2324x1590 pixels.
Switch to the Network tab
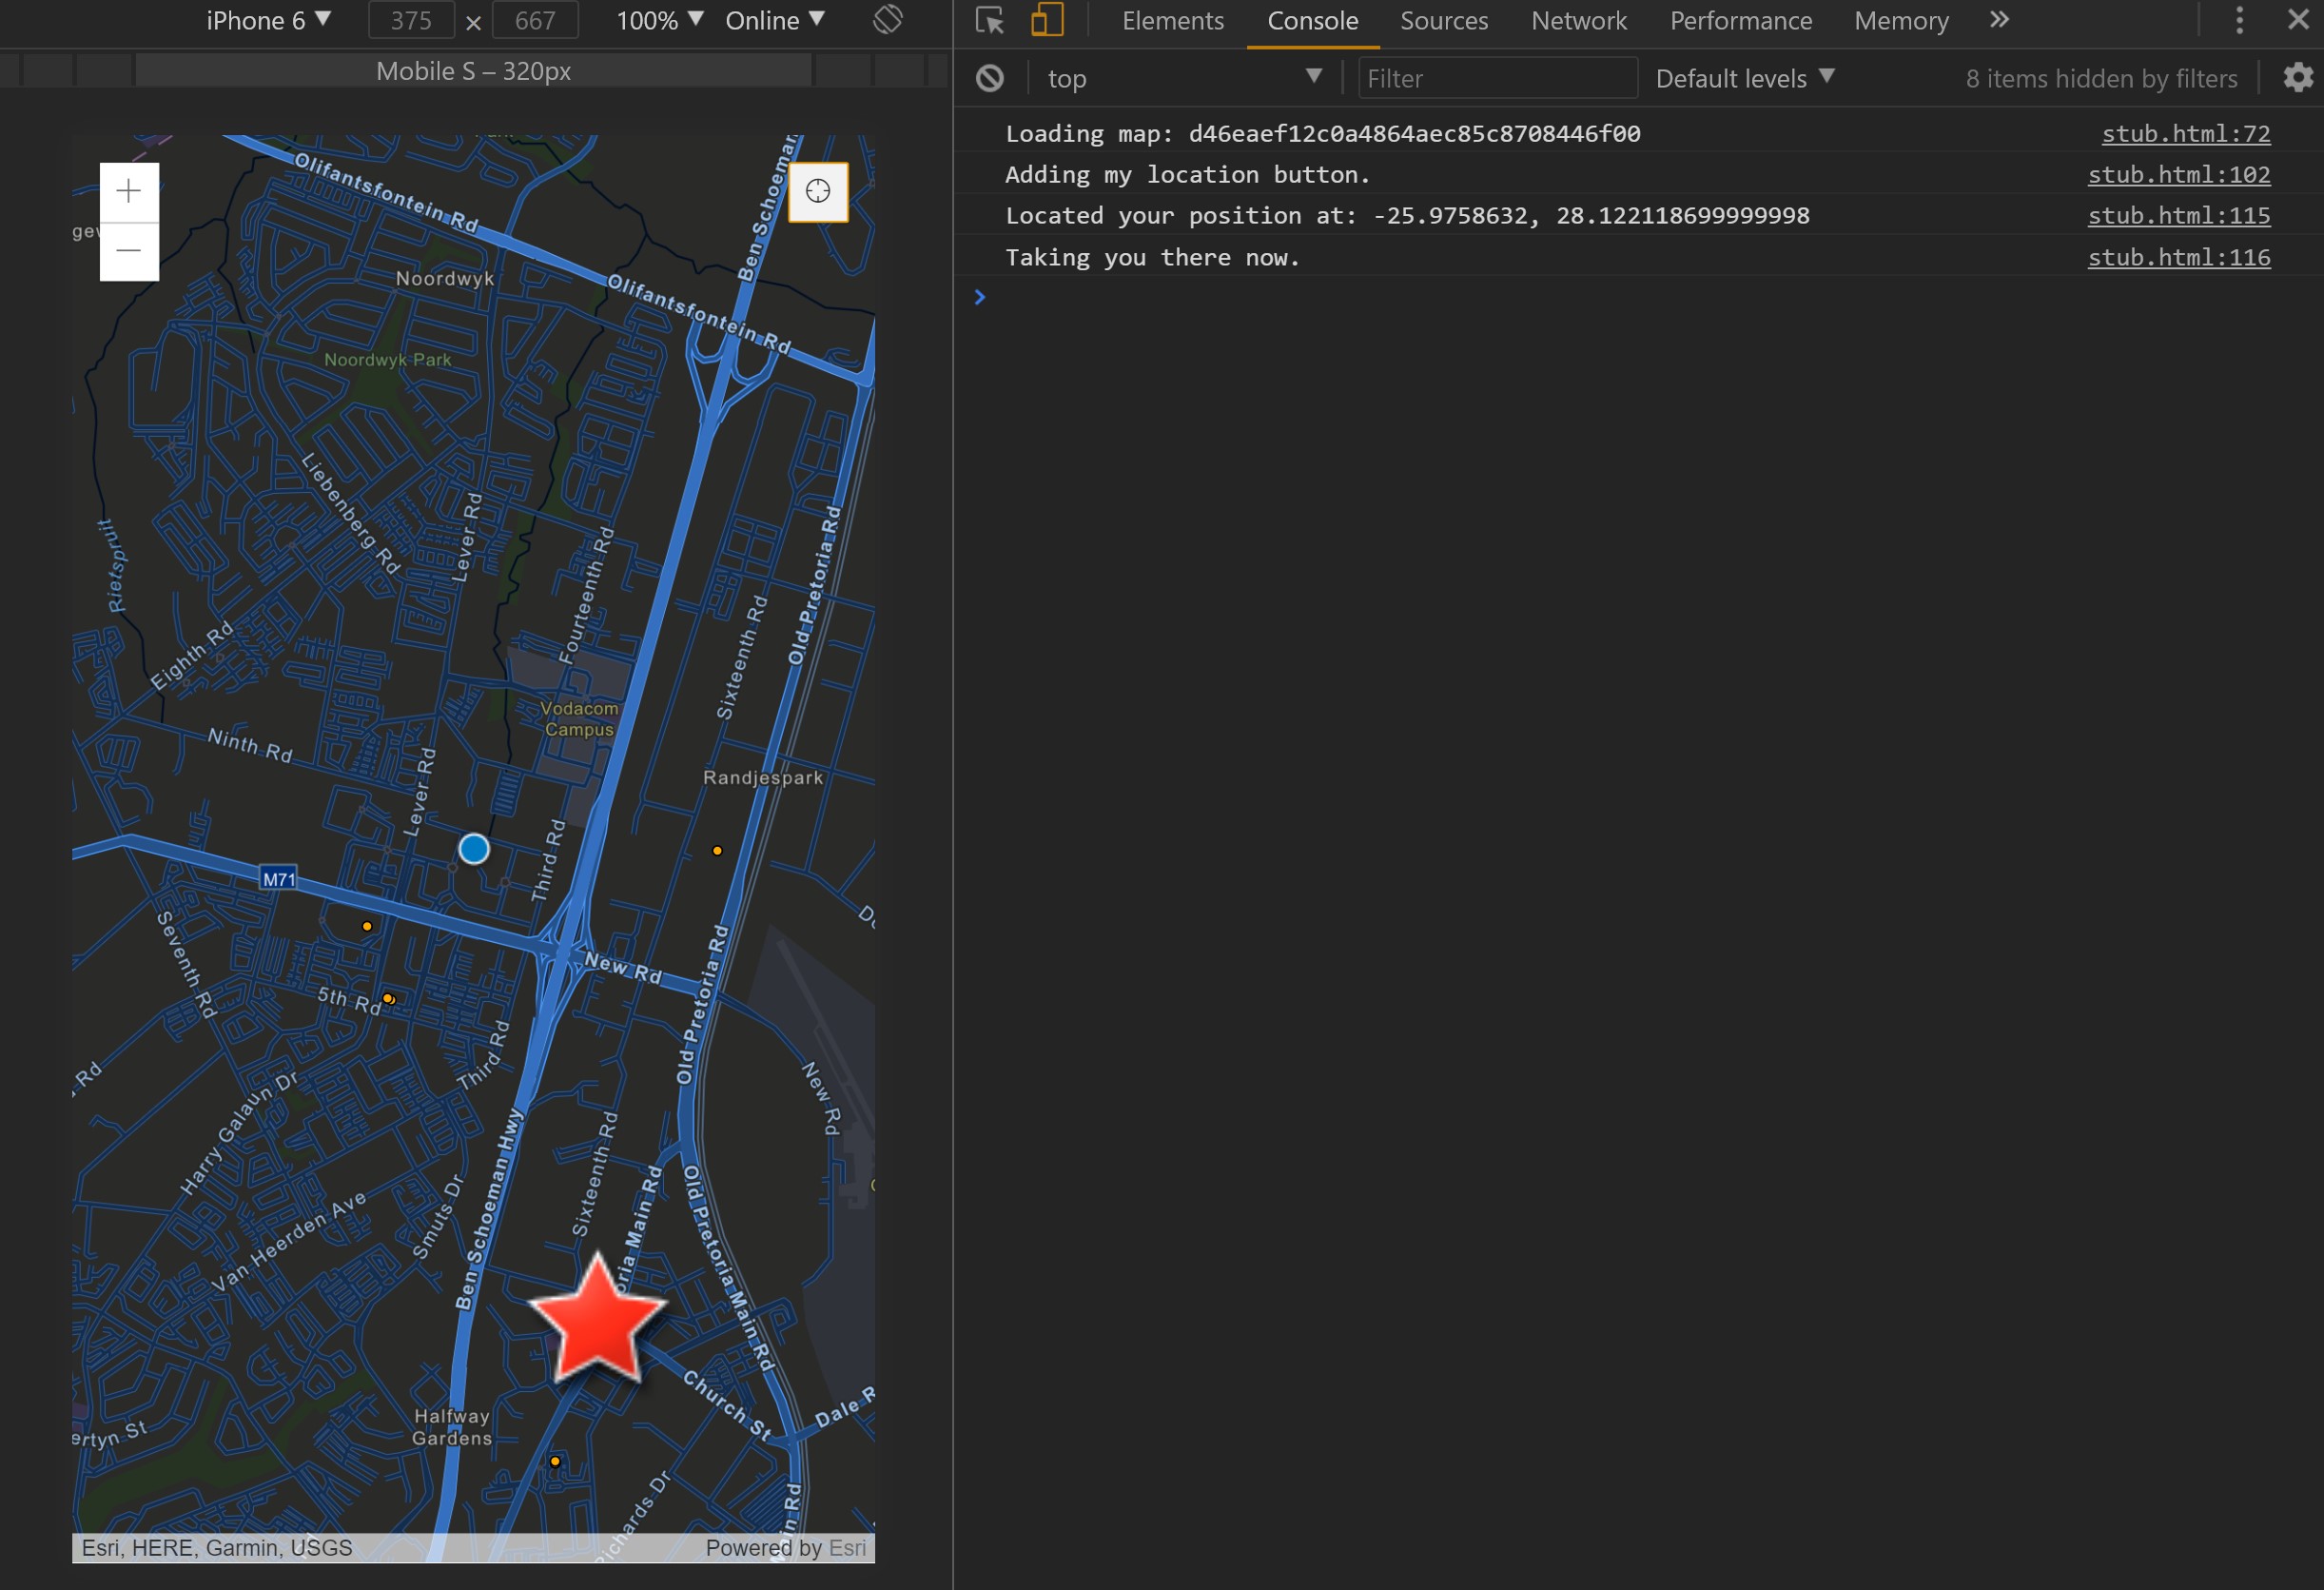[1578, 20]
